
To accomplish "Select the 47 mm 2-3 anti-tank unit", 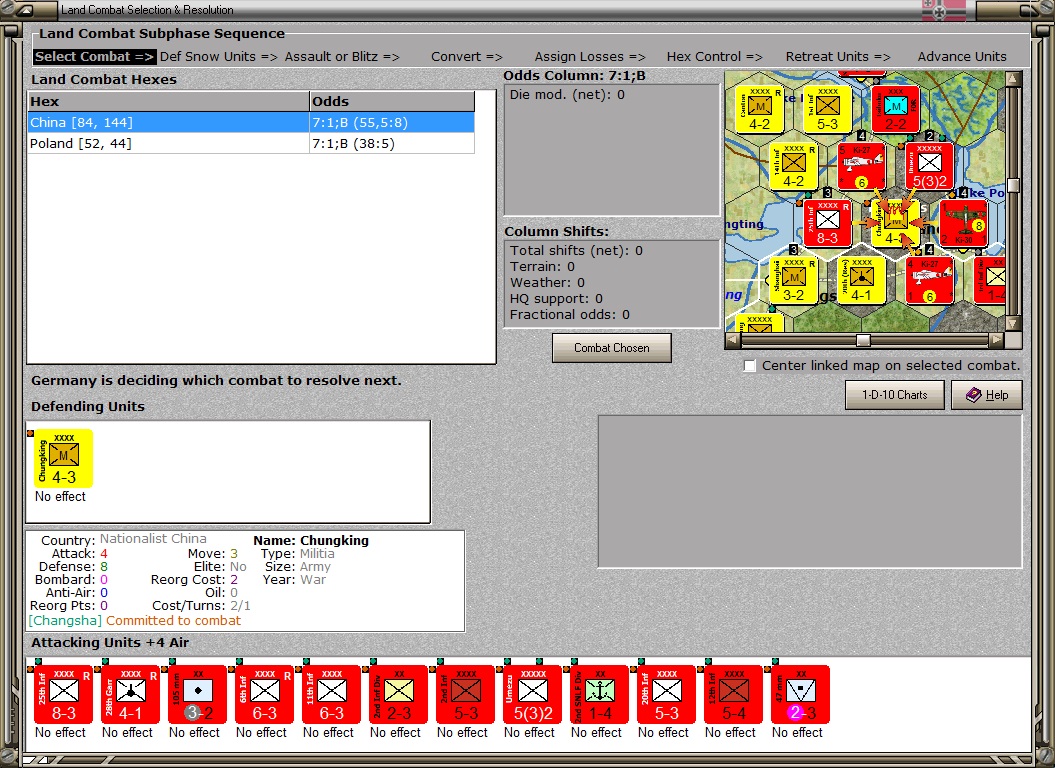I will tap(800, 695).
